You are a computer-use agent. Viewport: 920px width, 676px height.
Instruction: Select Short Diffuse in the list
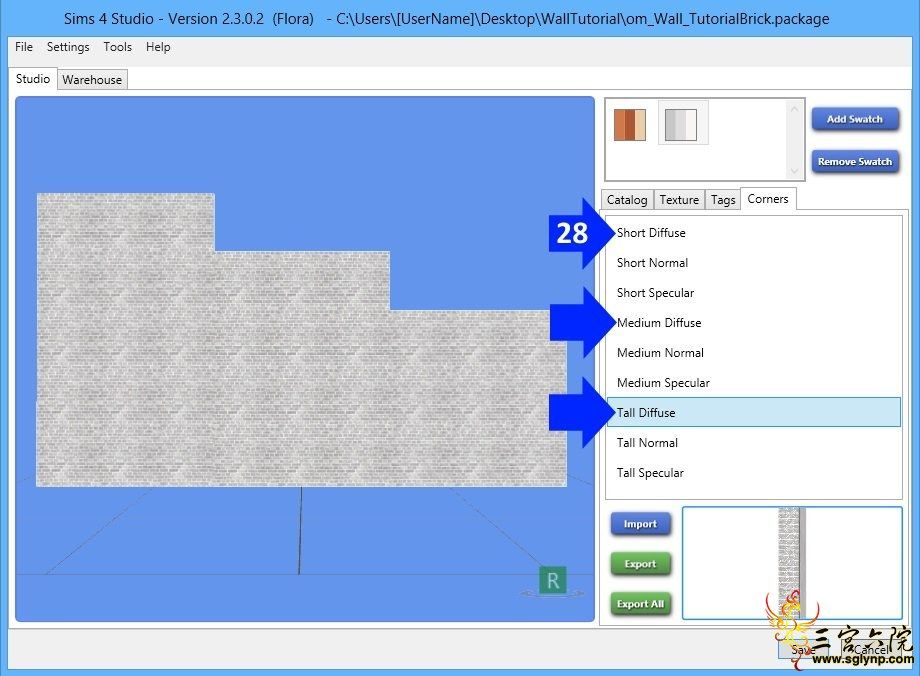pyautogui.click(x=753, y=233)
